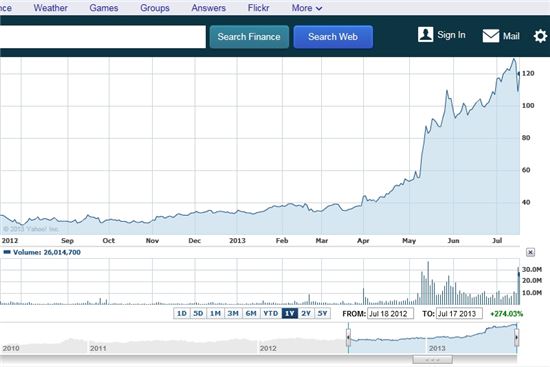Click the Volume: 26,014,700 label

point(47,252)
